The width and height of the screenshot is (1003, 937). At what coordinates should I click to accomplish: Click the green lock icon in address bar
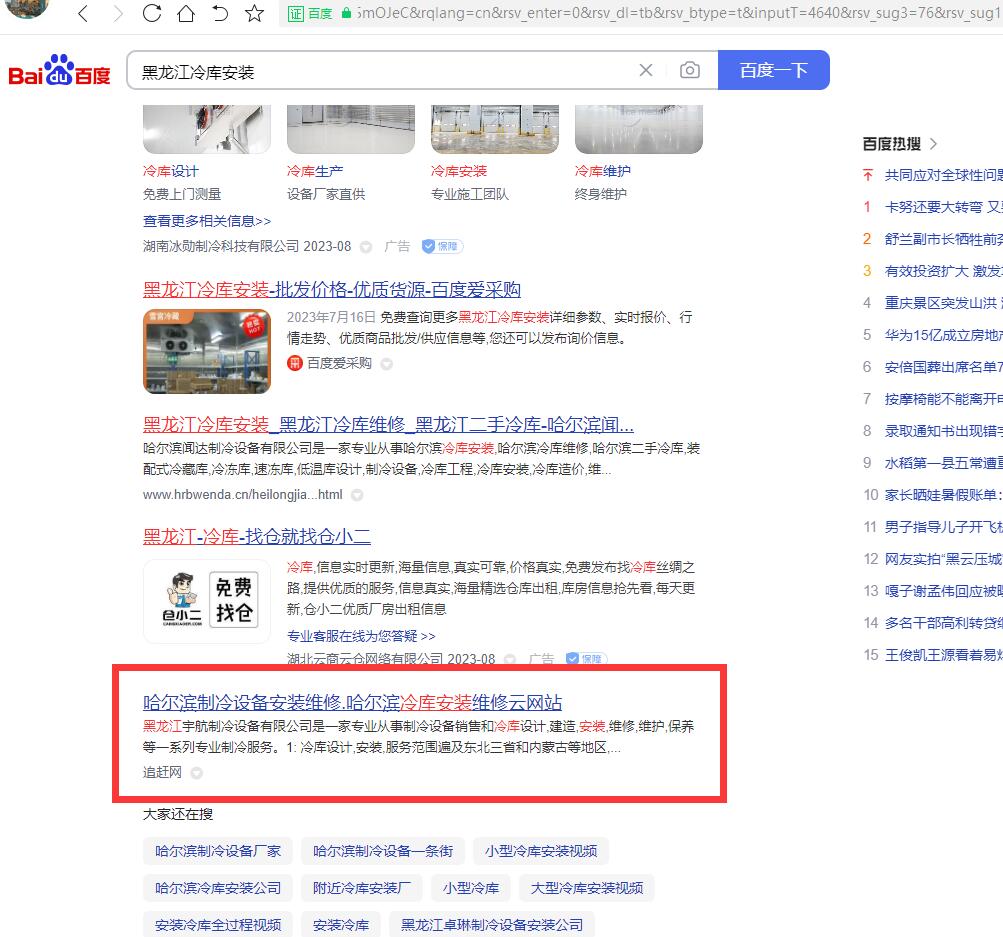point(346,13)
